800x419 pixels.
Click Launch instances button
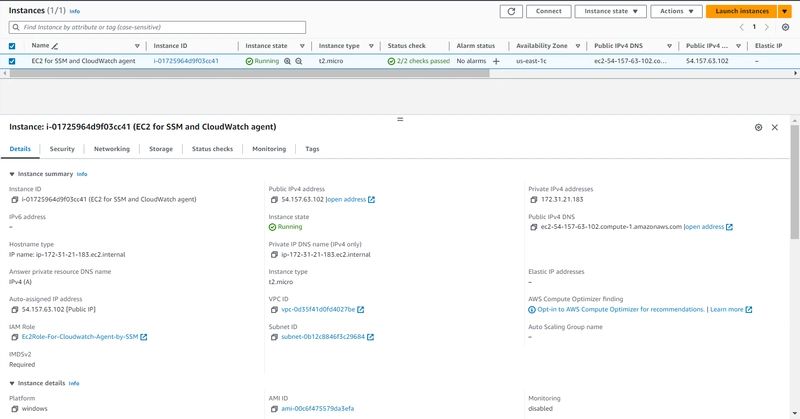(x=742, y=11)
